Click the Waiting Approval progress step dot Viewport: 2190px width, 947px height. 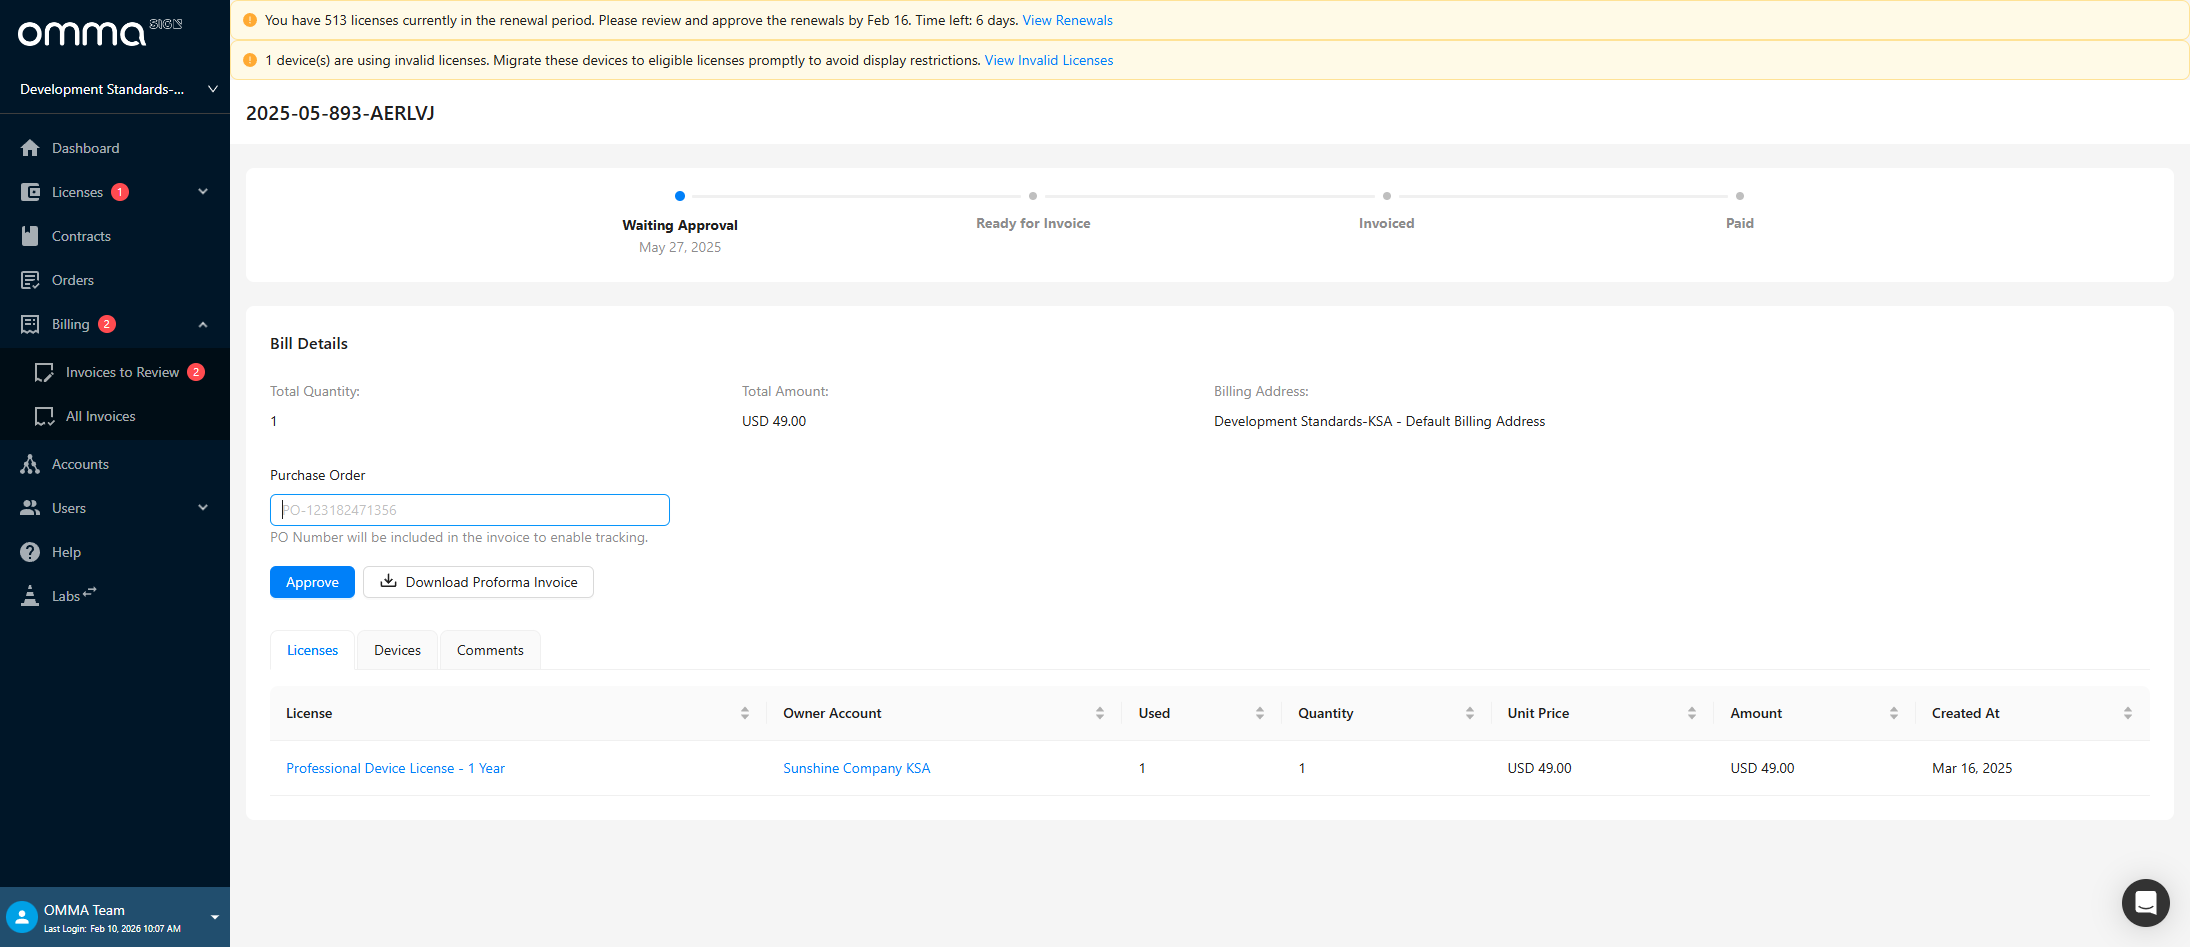[x=680, y=196]
